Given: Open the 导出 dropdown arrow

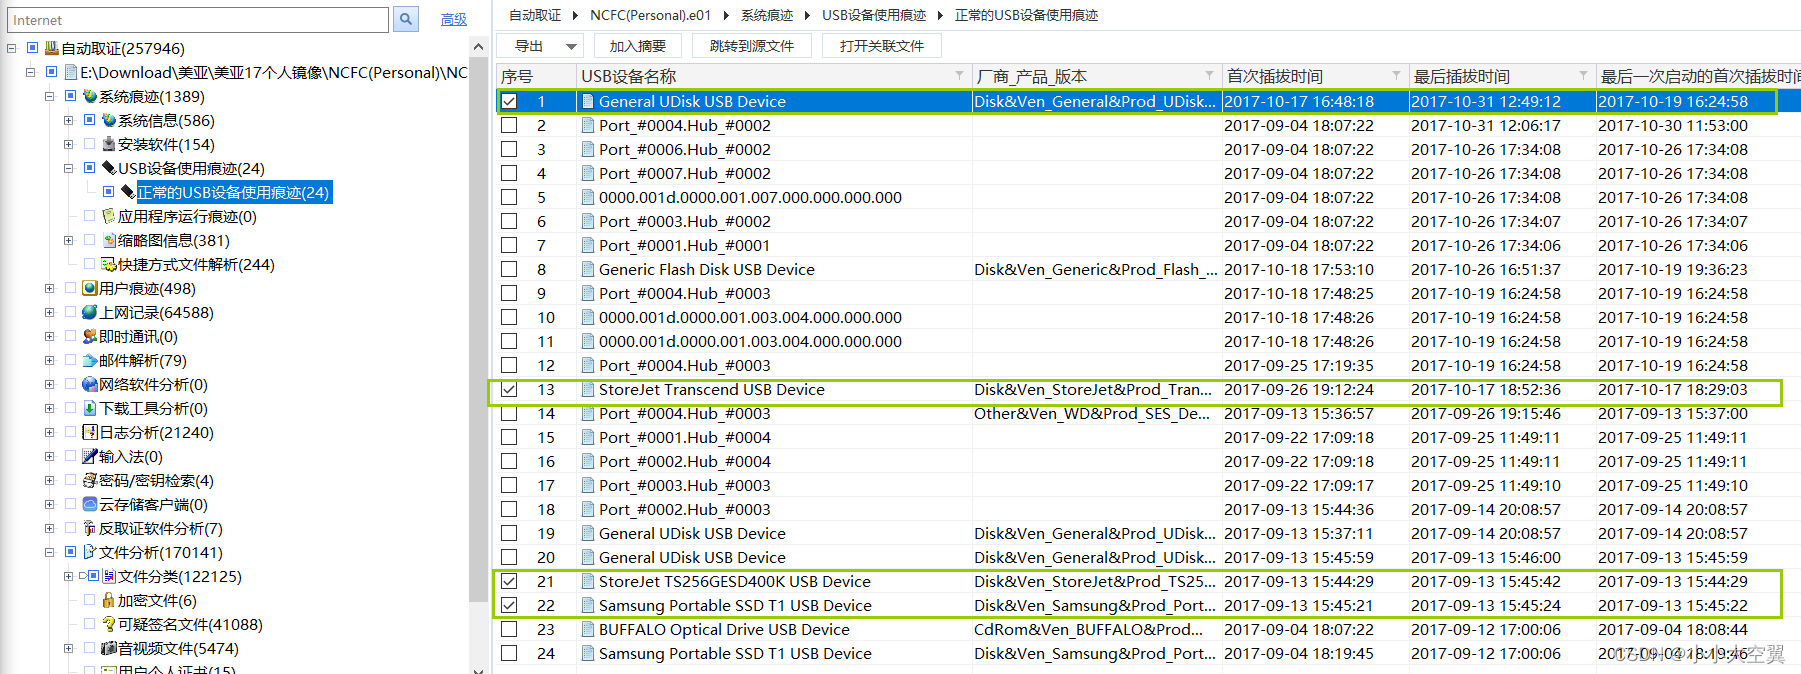Looking at the screenshot, I should [x=571, y=46].
